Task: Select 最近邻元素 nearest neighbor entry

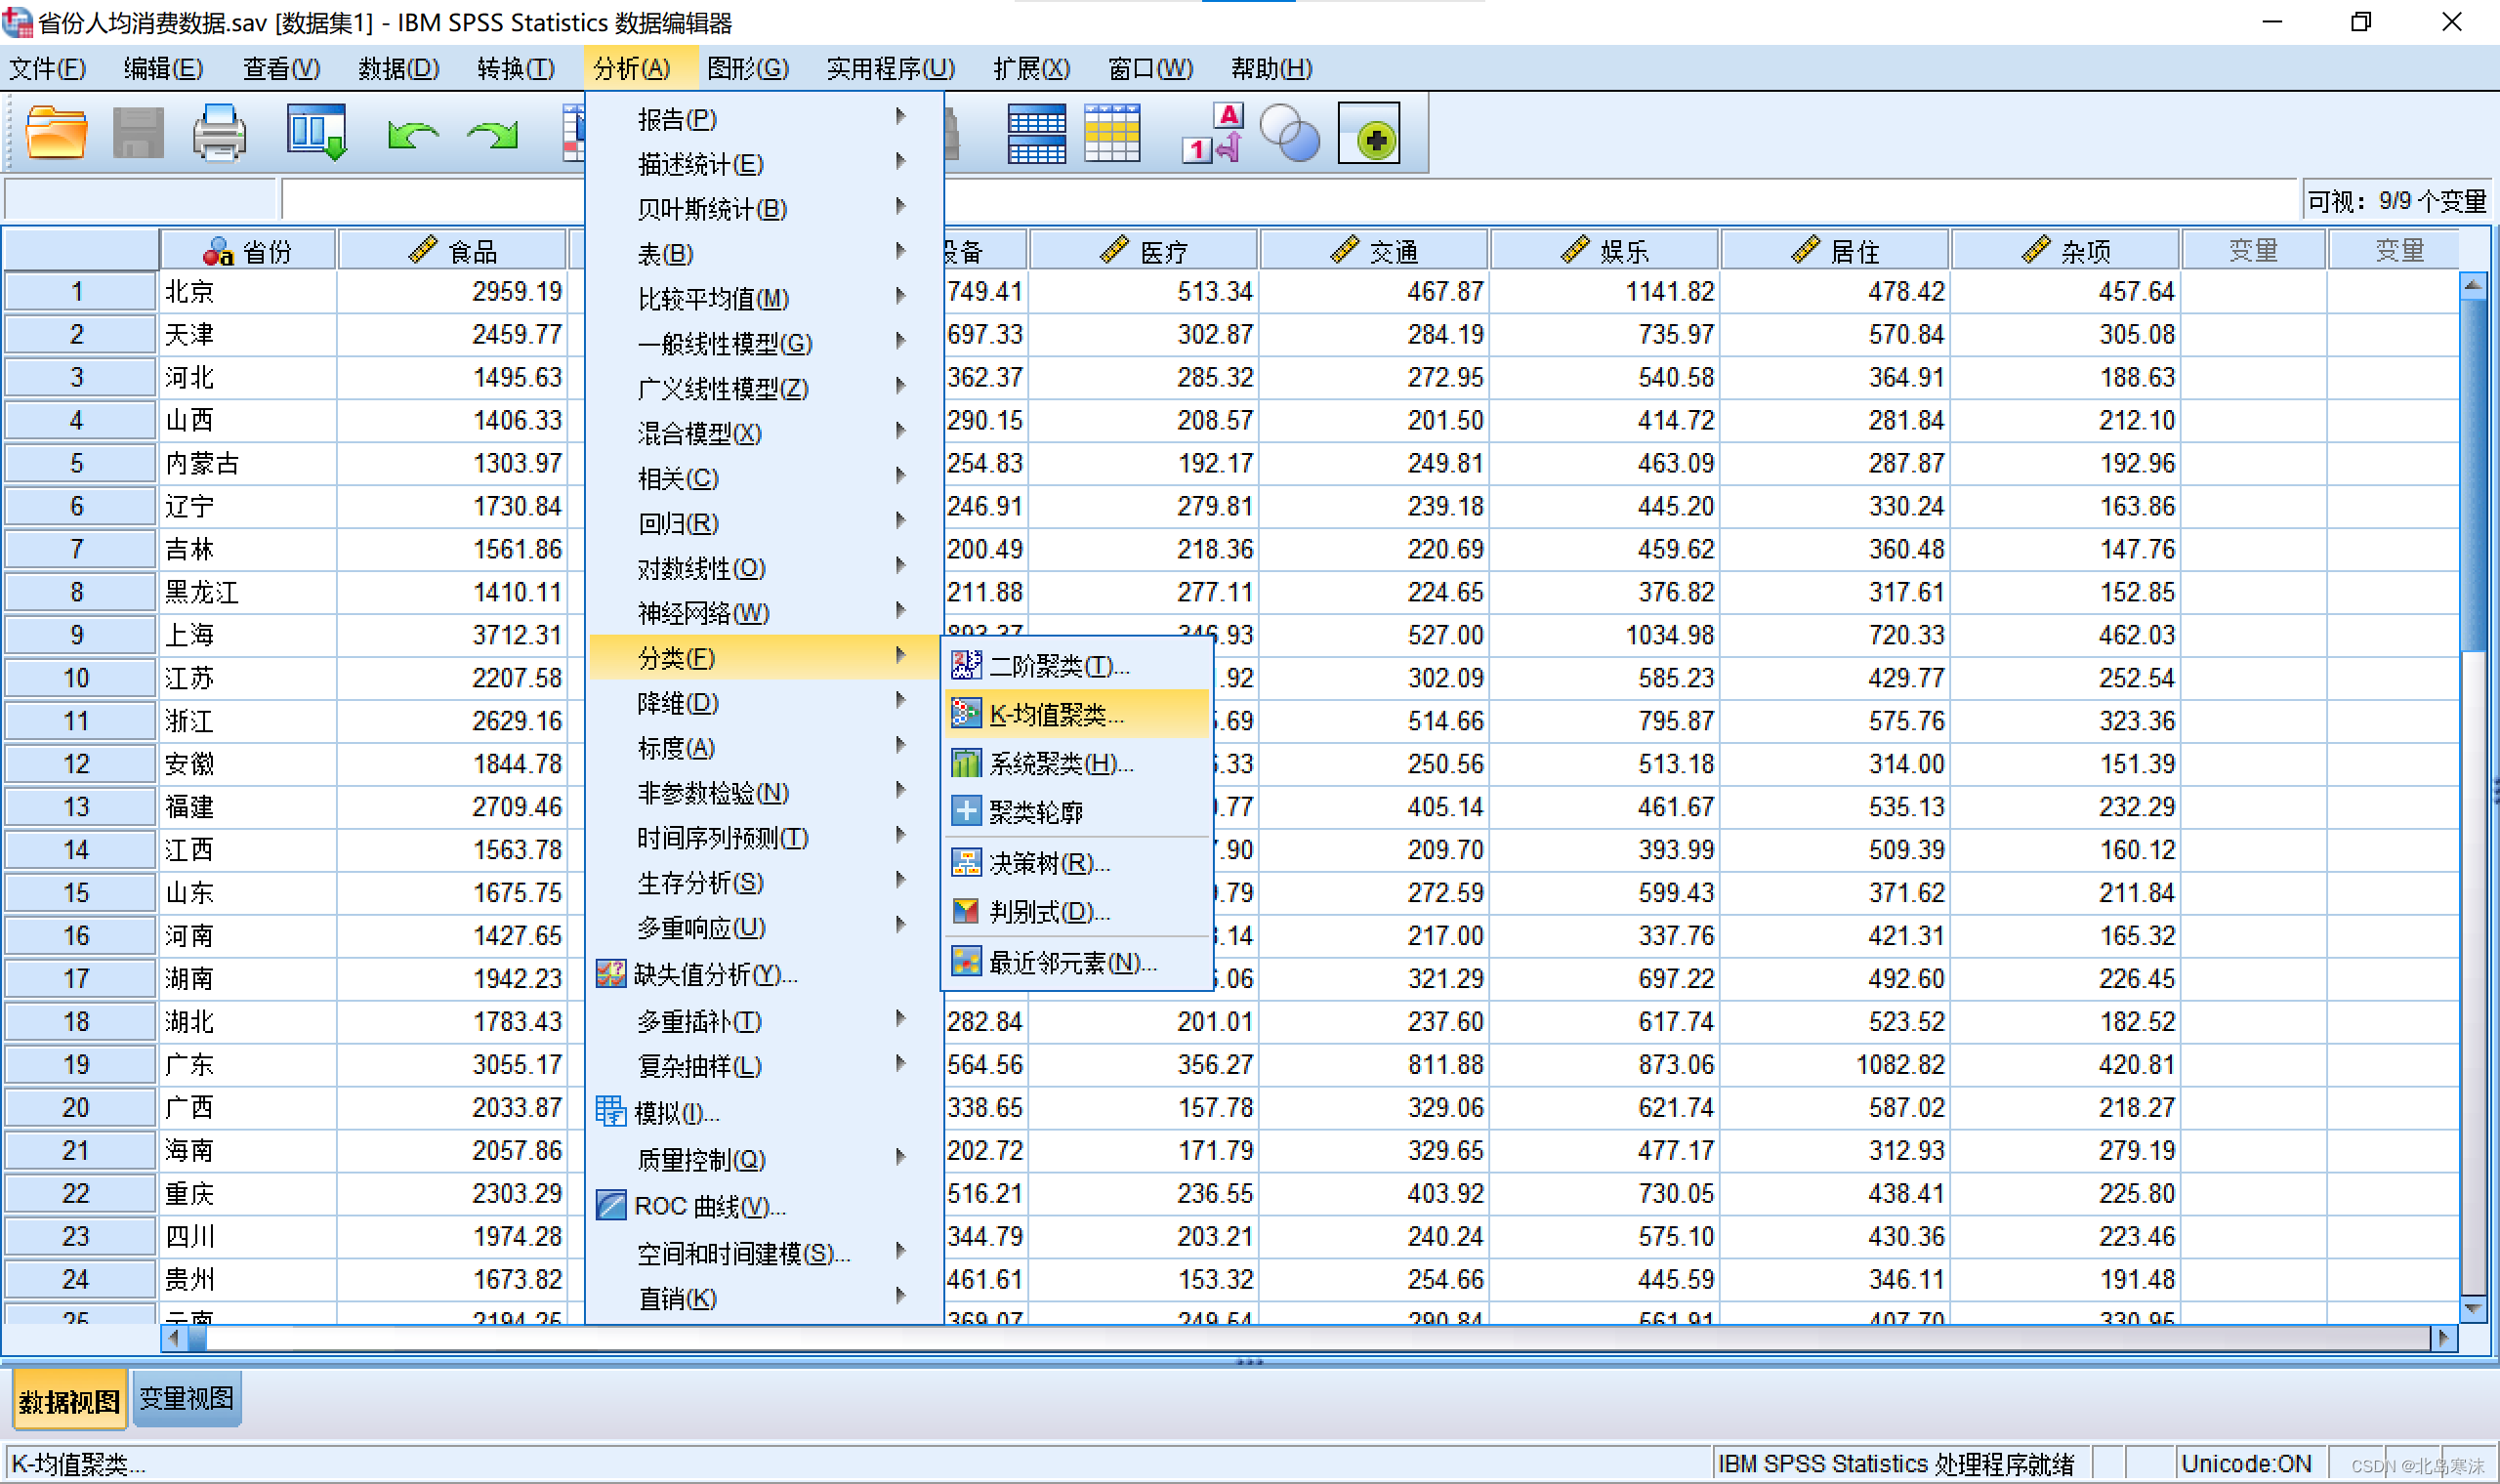Action: pyautogui.click(x=1077, y=962)
